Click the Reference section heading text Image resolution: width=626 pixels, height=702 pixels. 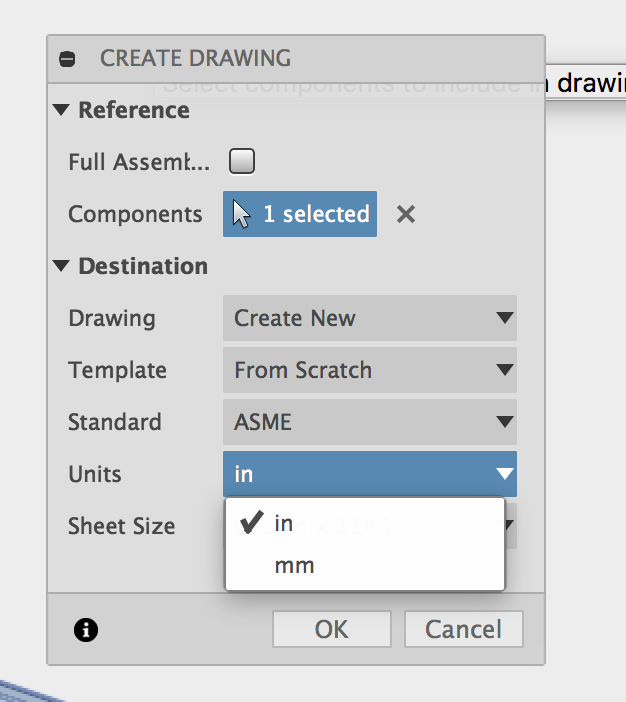pos(134,110)
